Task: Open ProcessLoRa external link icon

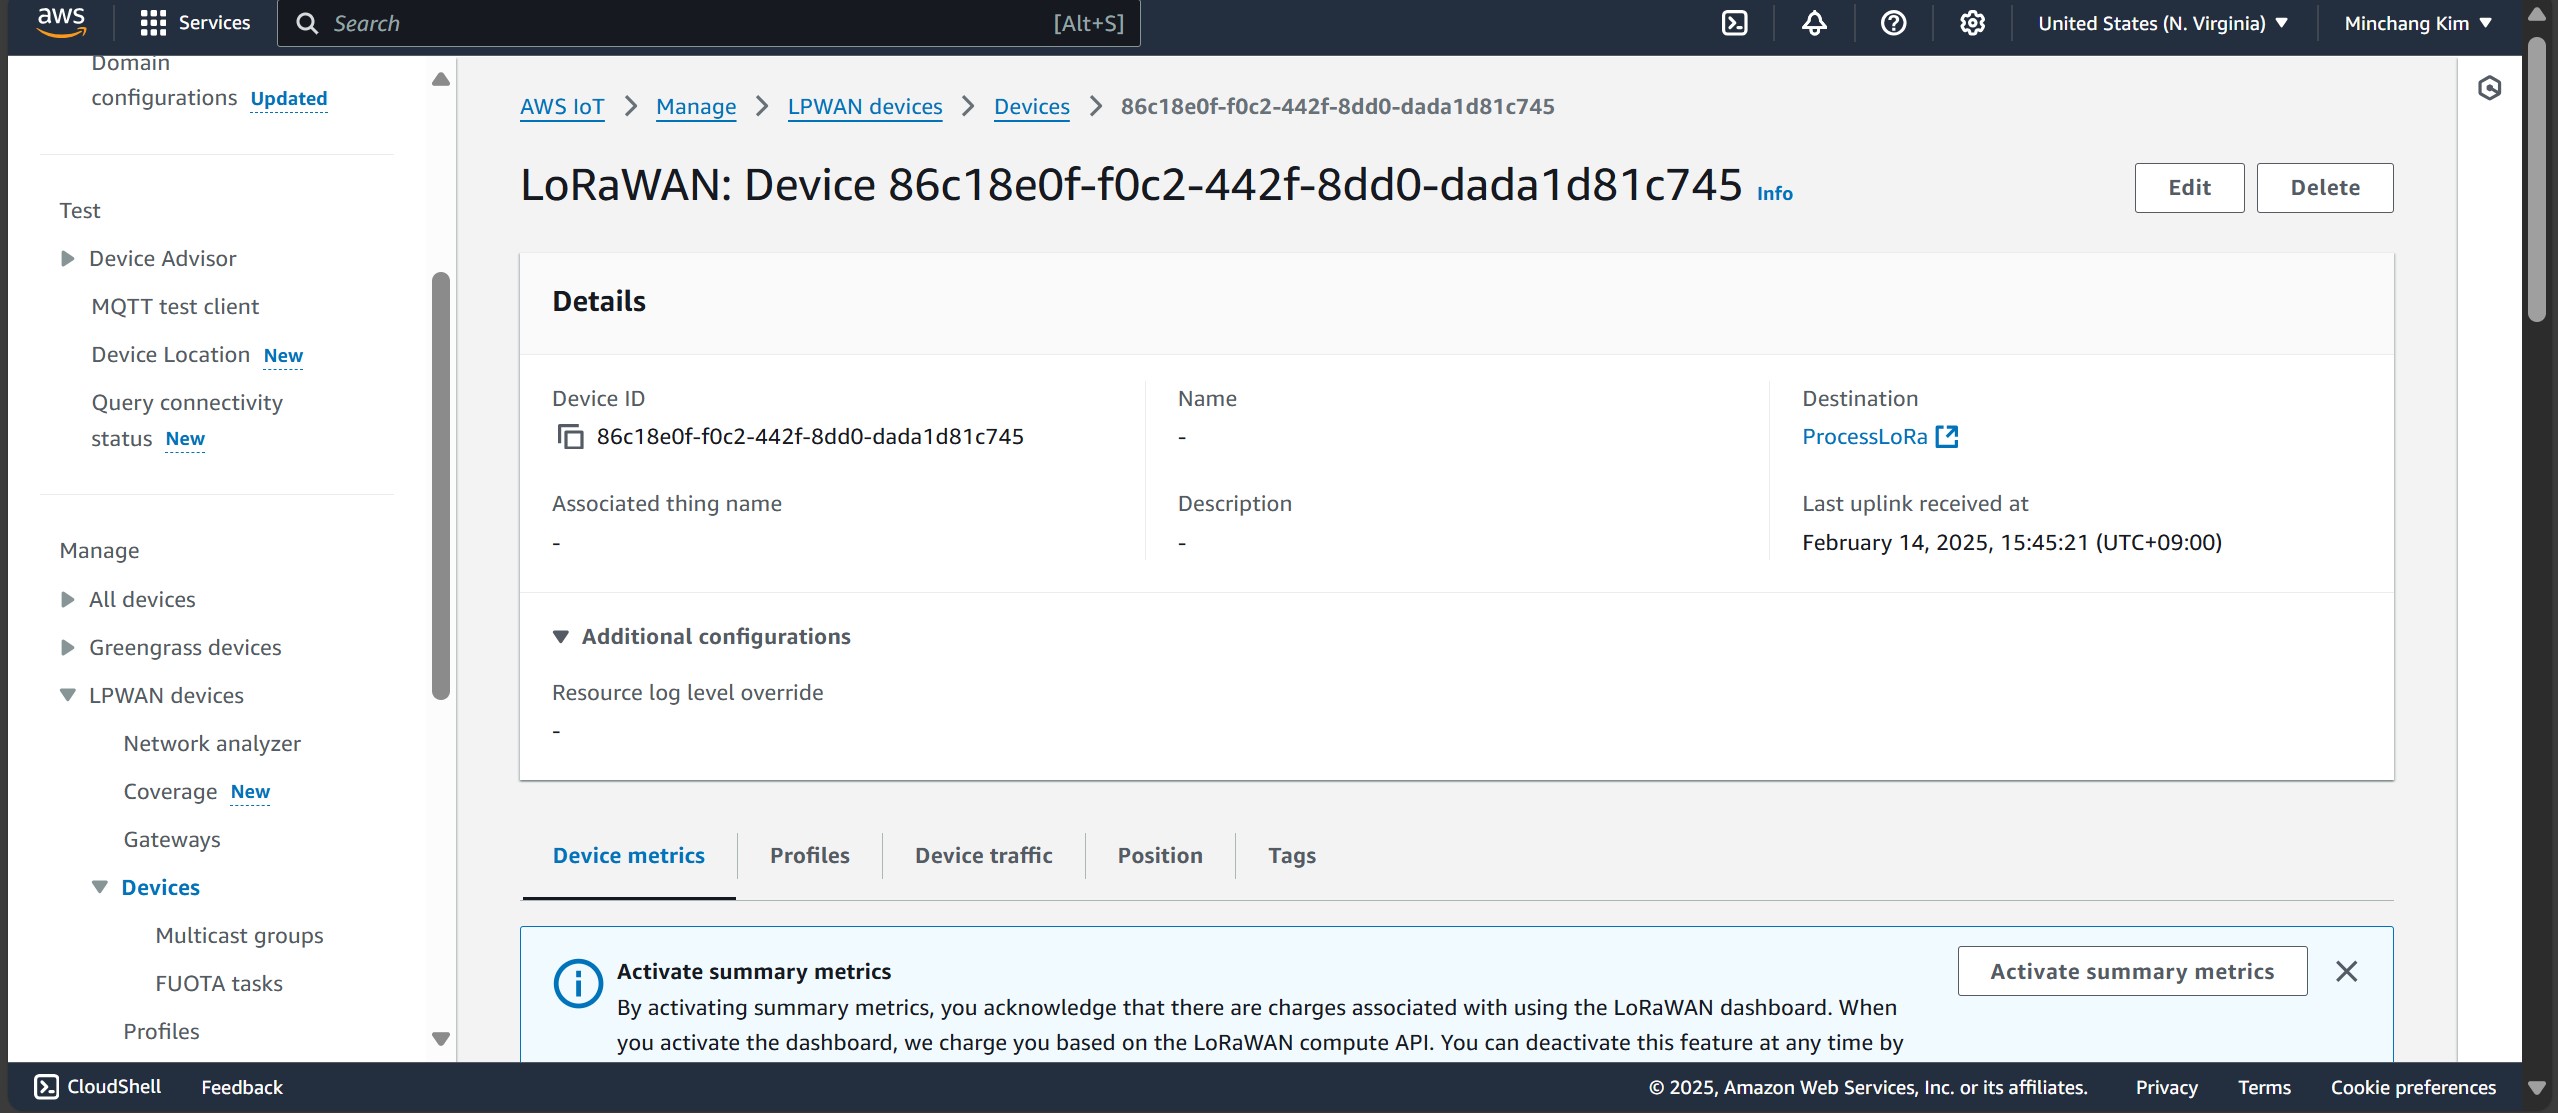Action: (1946, 437)
